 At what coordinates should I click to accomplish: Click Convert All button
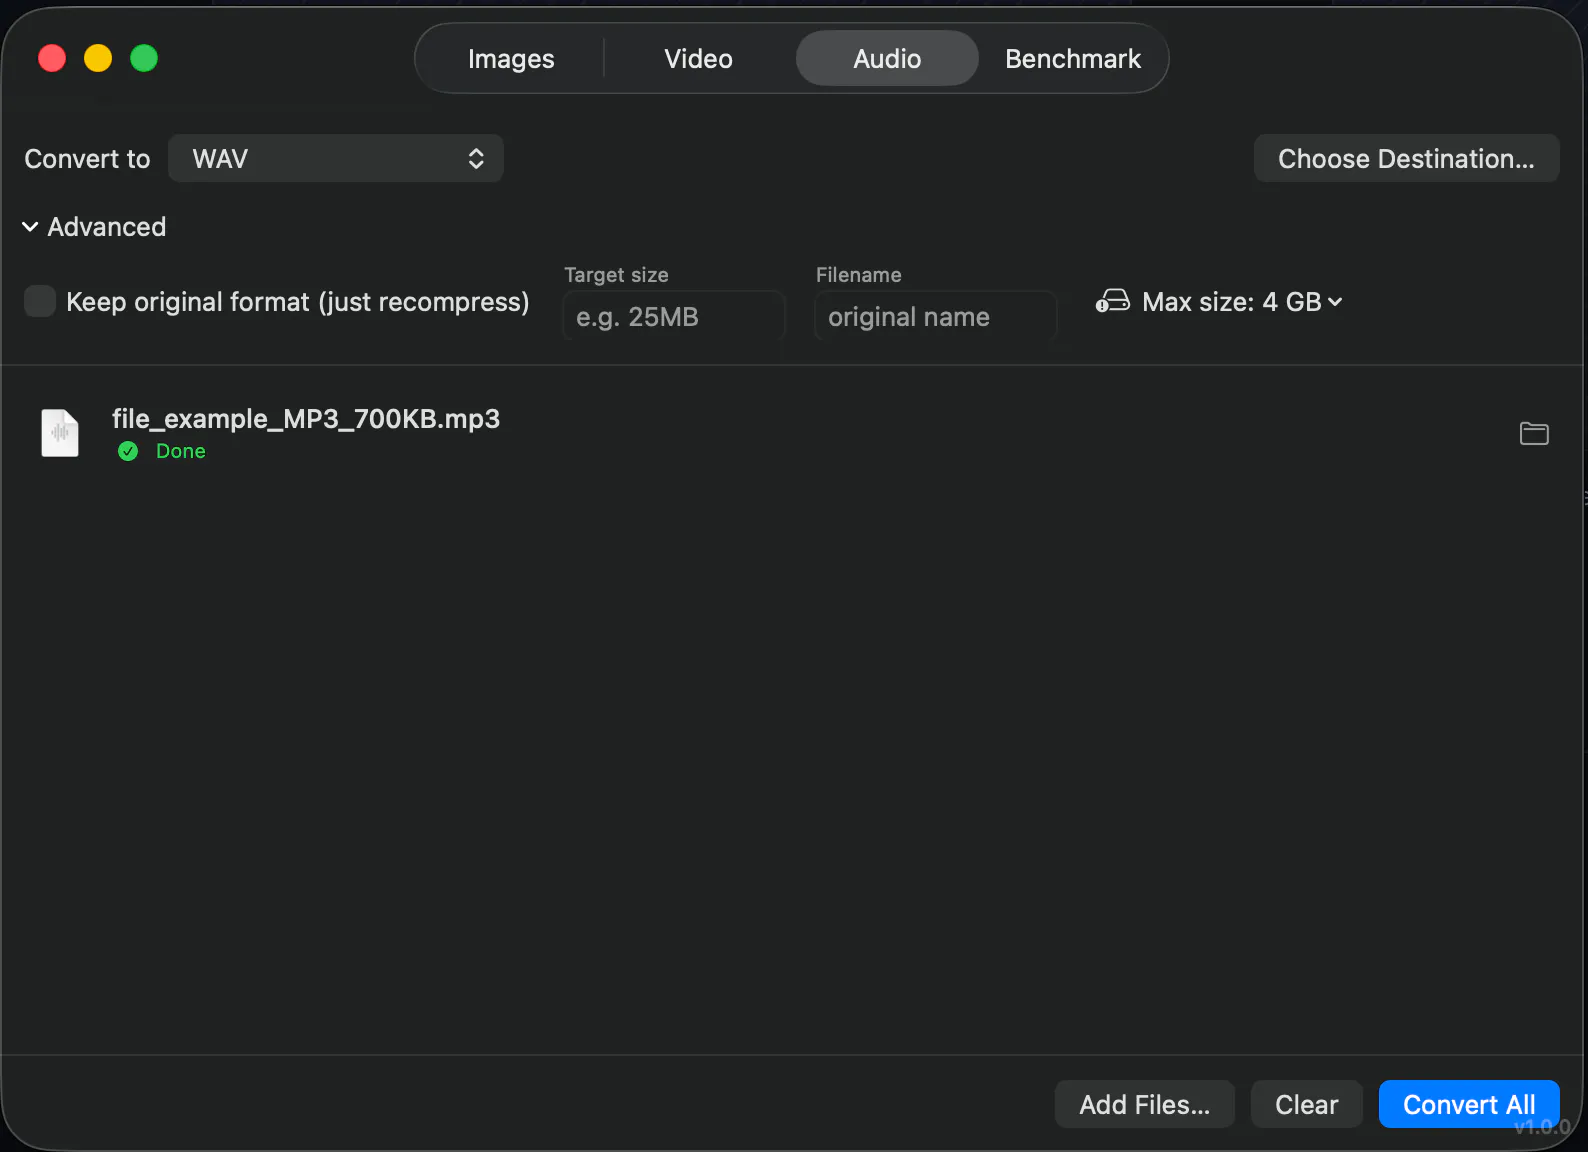pos(1469,1104)
